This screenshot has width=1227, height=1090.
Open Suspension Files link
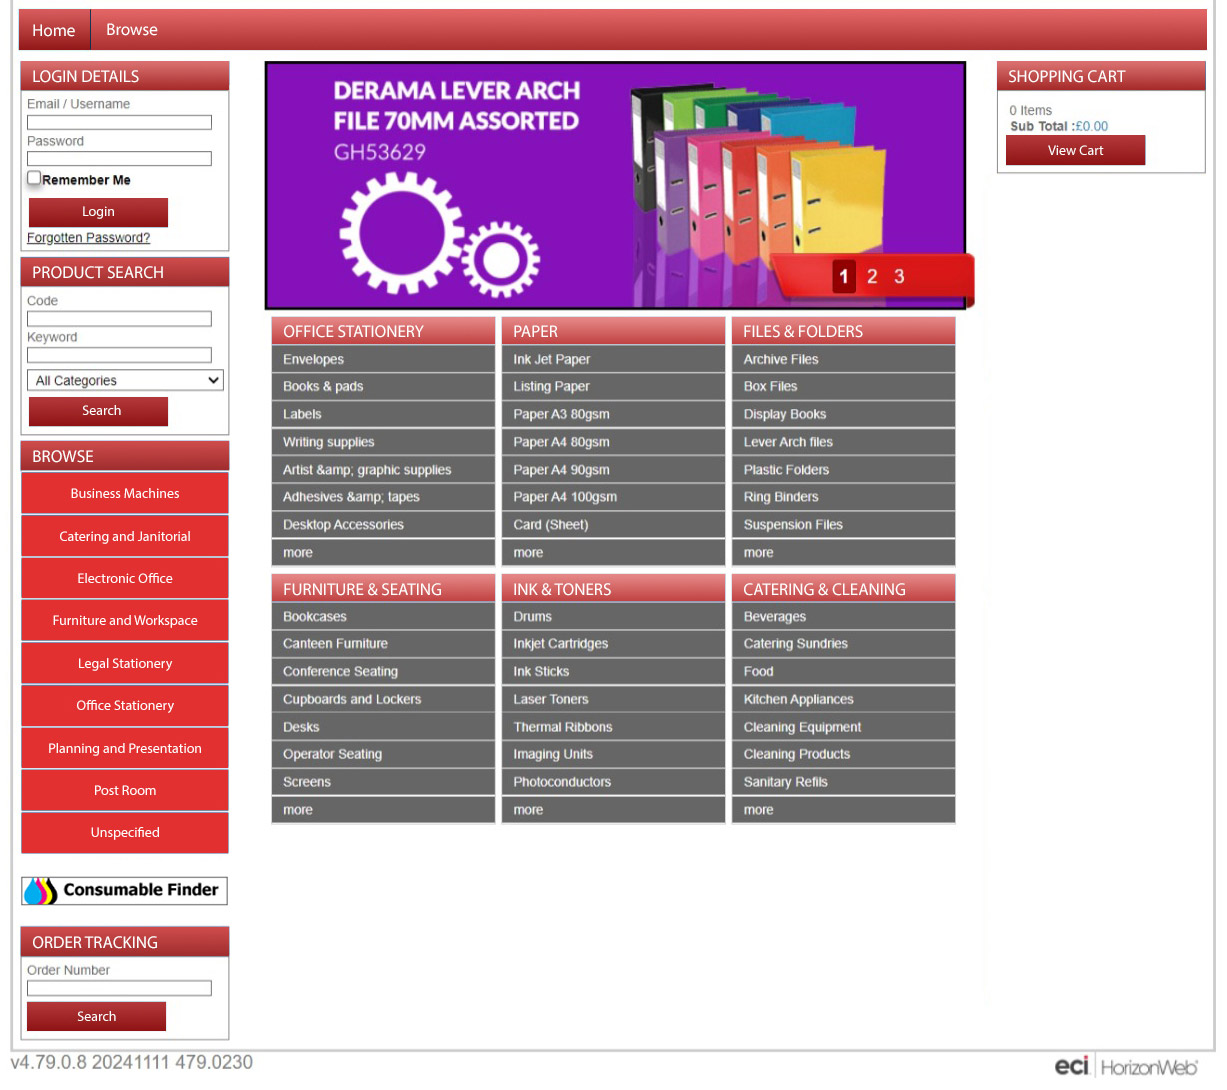[843, 525]
